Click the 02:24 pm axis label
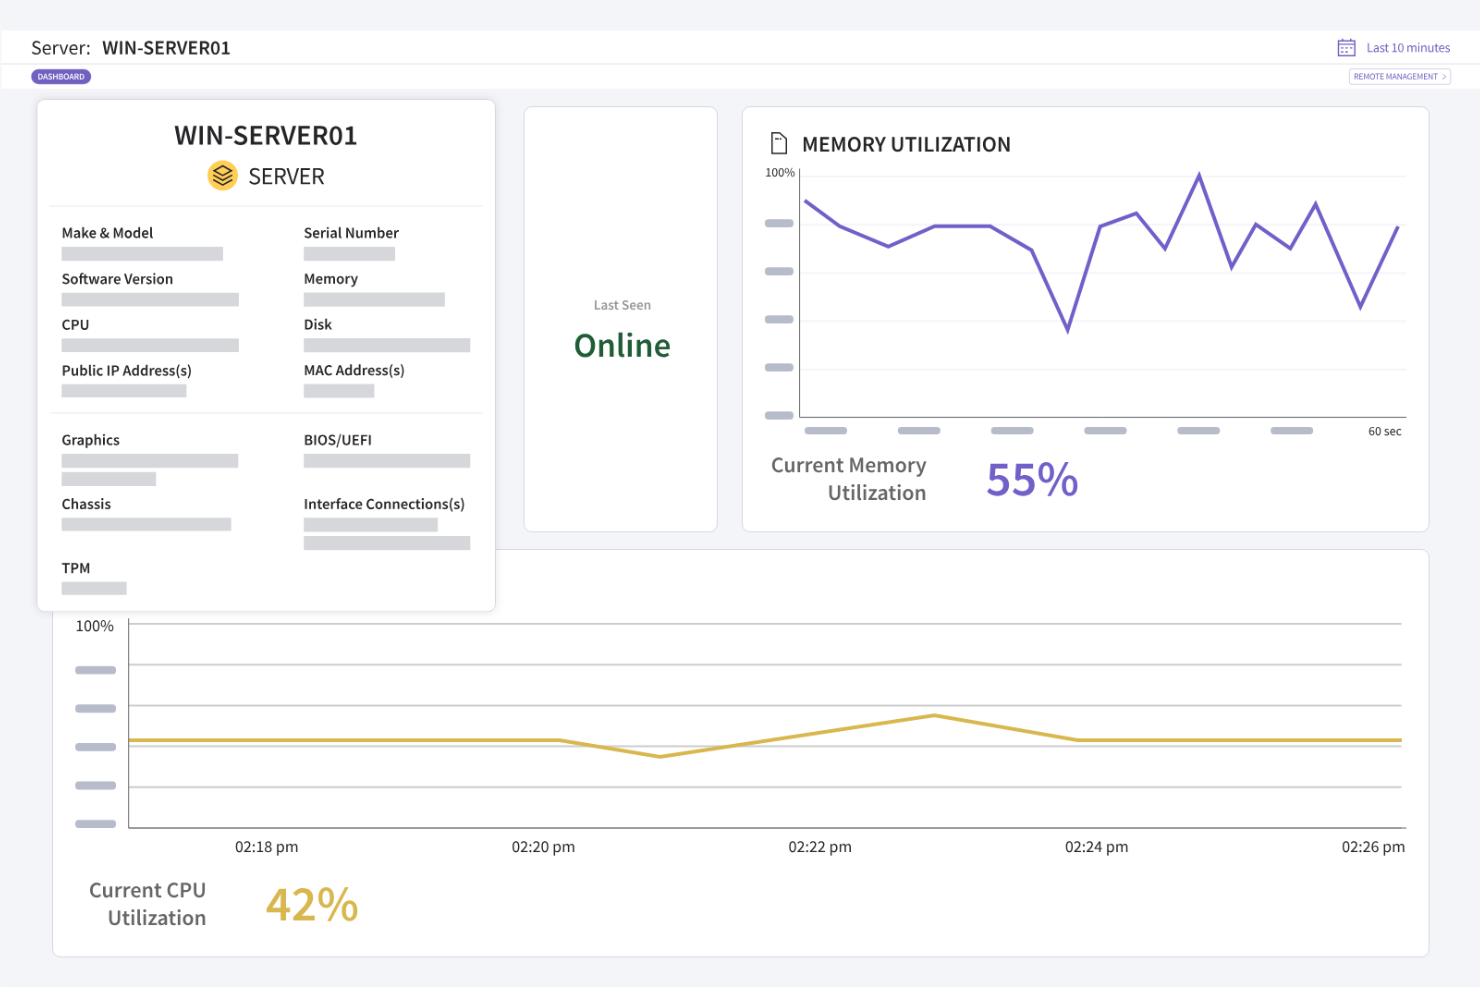Viewport: 1480px width, 987px height. (x=1097, y=847)
